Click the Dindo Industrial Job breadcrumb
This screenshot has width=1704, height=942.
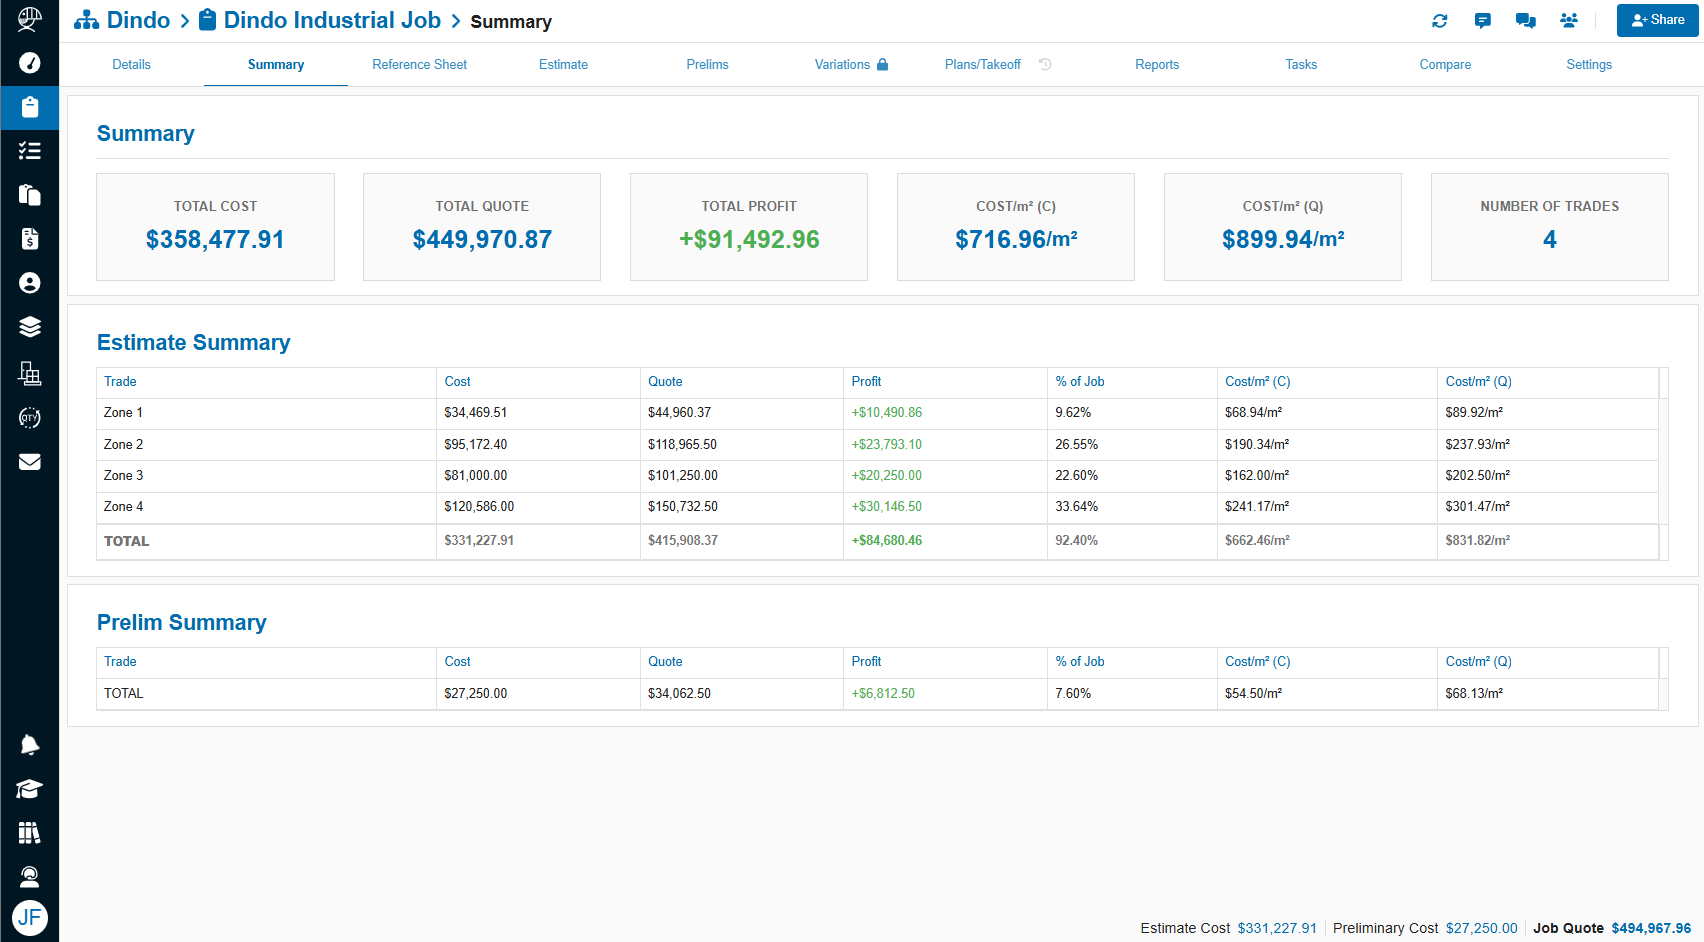[331, 21]
